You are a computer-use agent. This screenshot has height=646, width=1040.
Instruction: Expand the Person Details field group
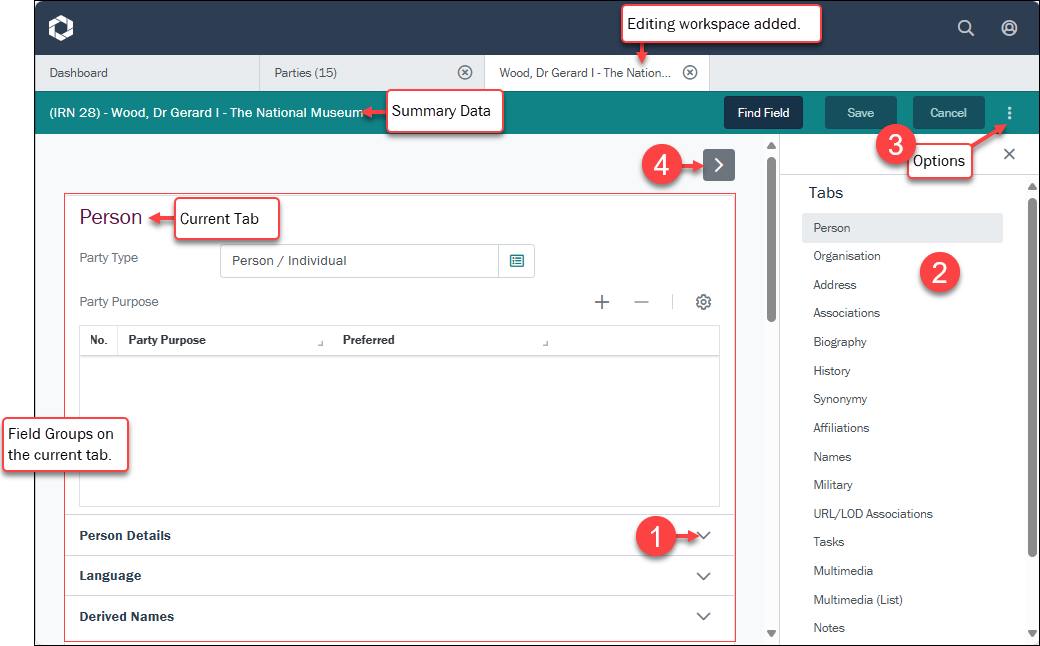(x=704, y=536)
